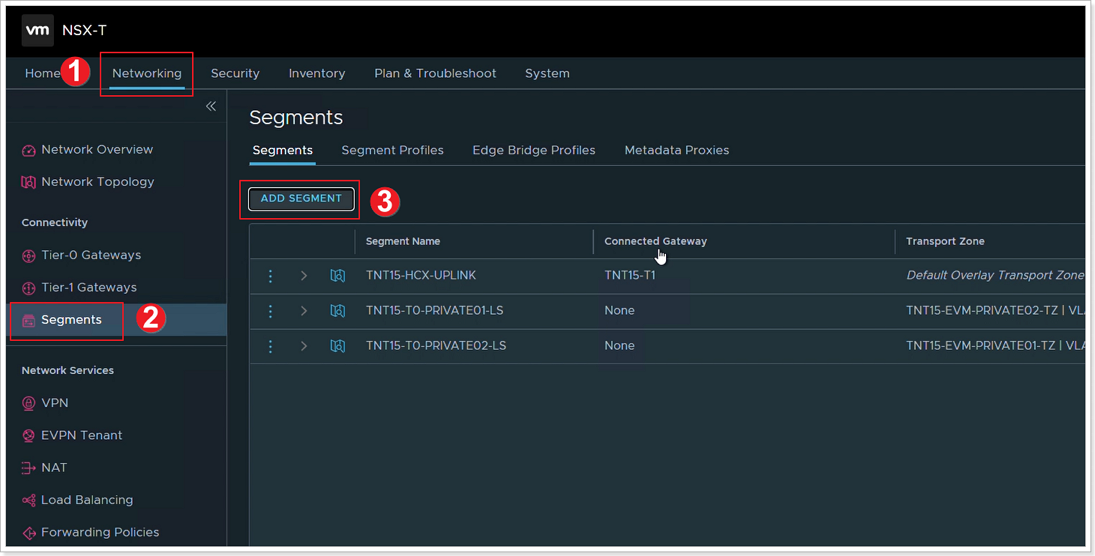Screen dimensions: 1095x556
Task: Click topology icon for TNT15-T0-PRIVATE02-LS segment
Action: [x=338, y=346]
